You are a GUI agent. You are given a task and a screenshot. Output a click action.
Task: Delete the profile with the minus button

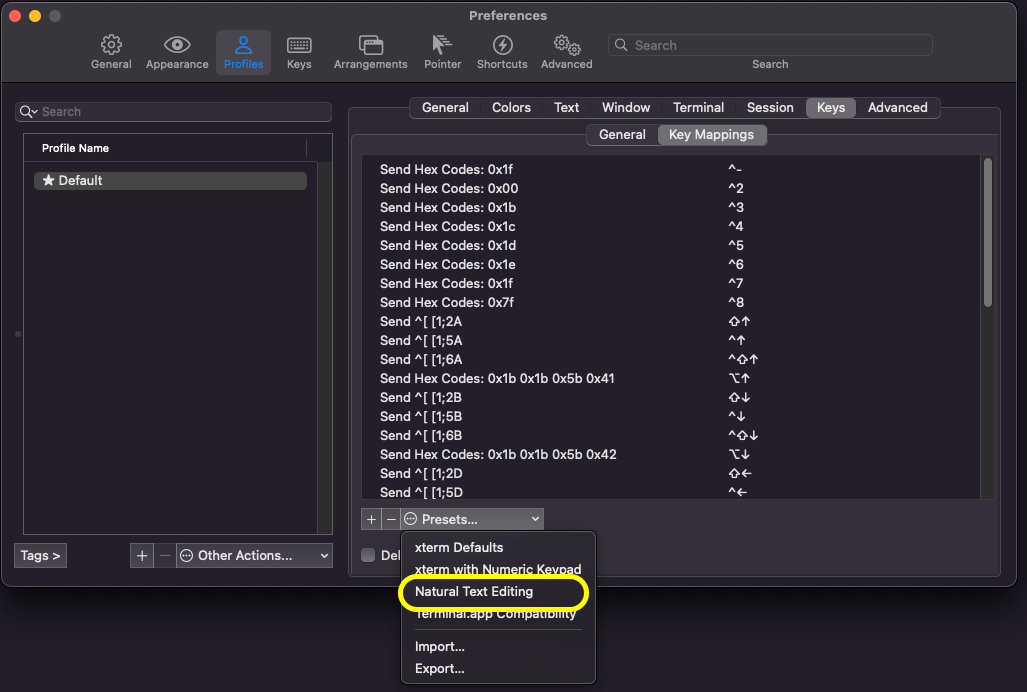click(165, 556)
